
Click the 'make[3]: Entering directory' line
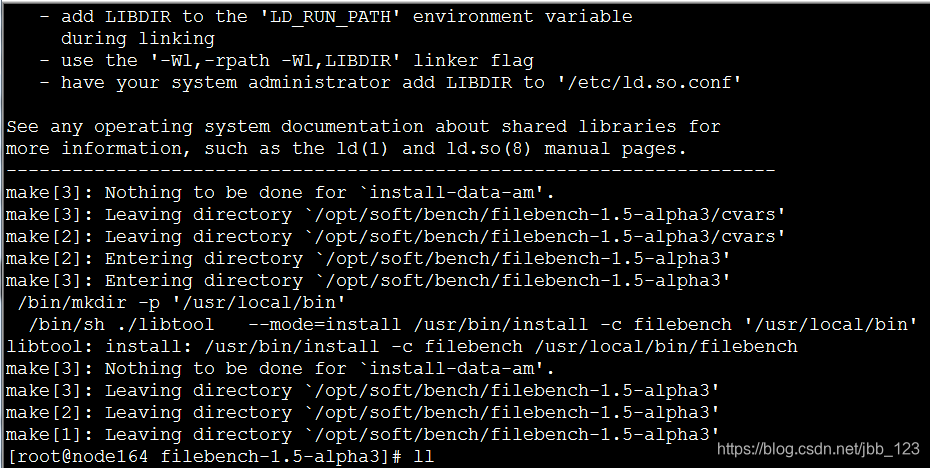368,281
